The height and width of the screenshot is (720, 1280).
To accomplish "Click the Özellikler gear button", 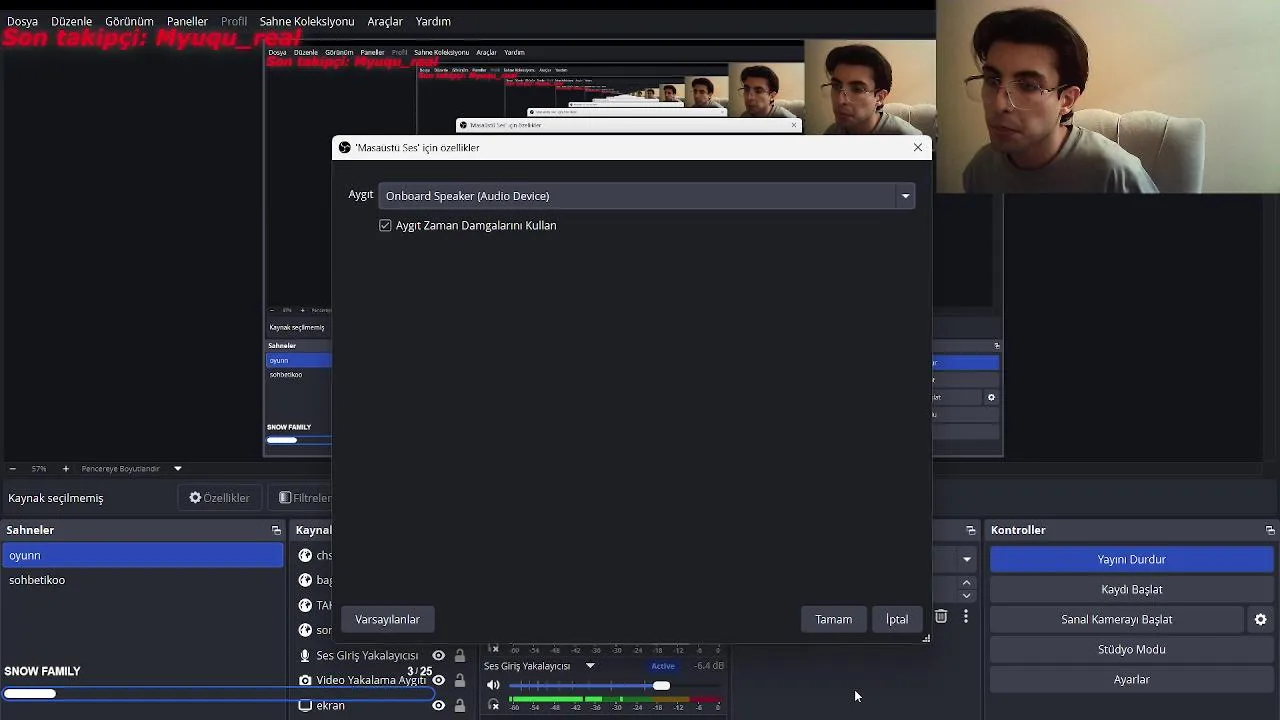I will point(219,498).
